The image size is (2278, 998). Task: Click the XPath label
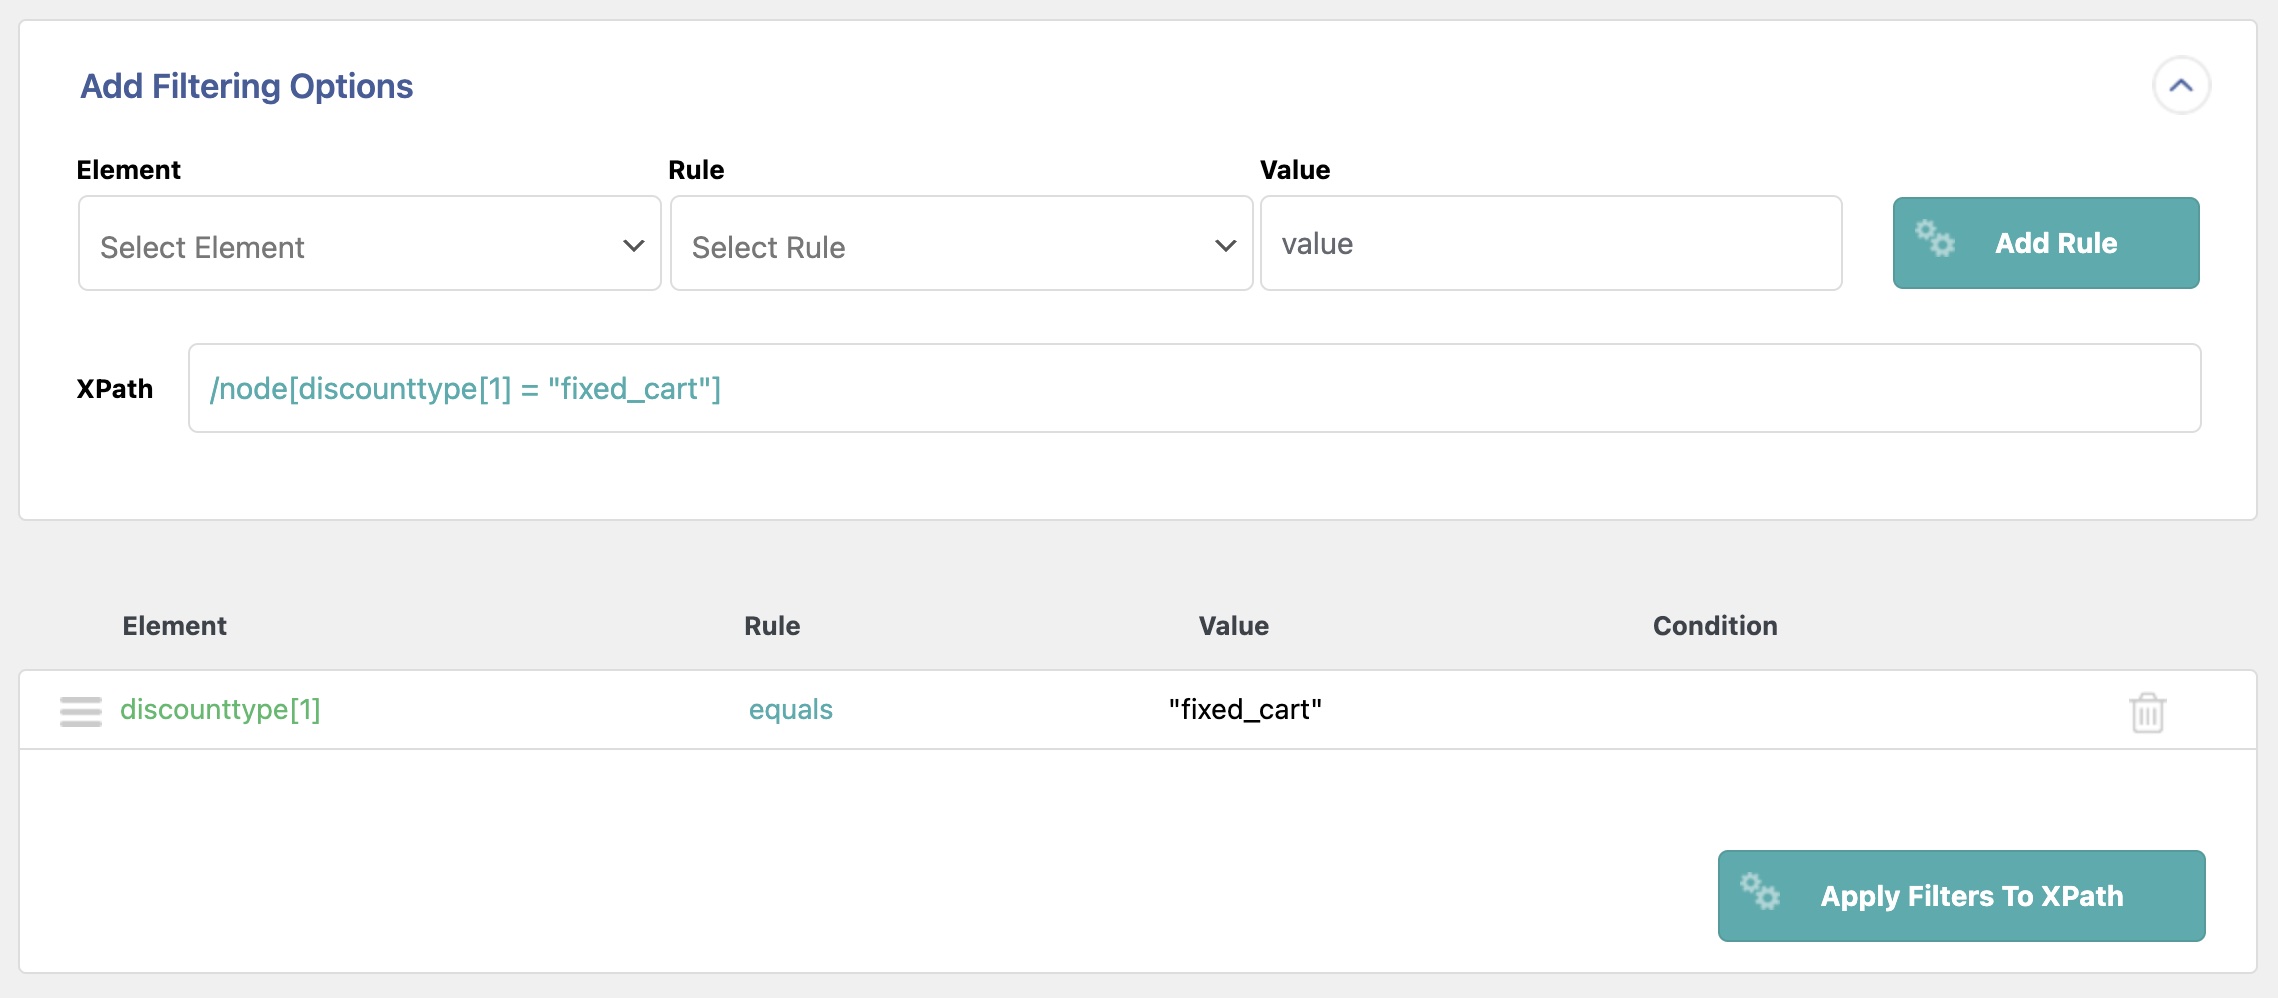click(115, 389)
